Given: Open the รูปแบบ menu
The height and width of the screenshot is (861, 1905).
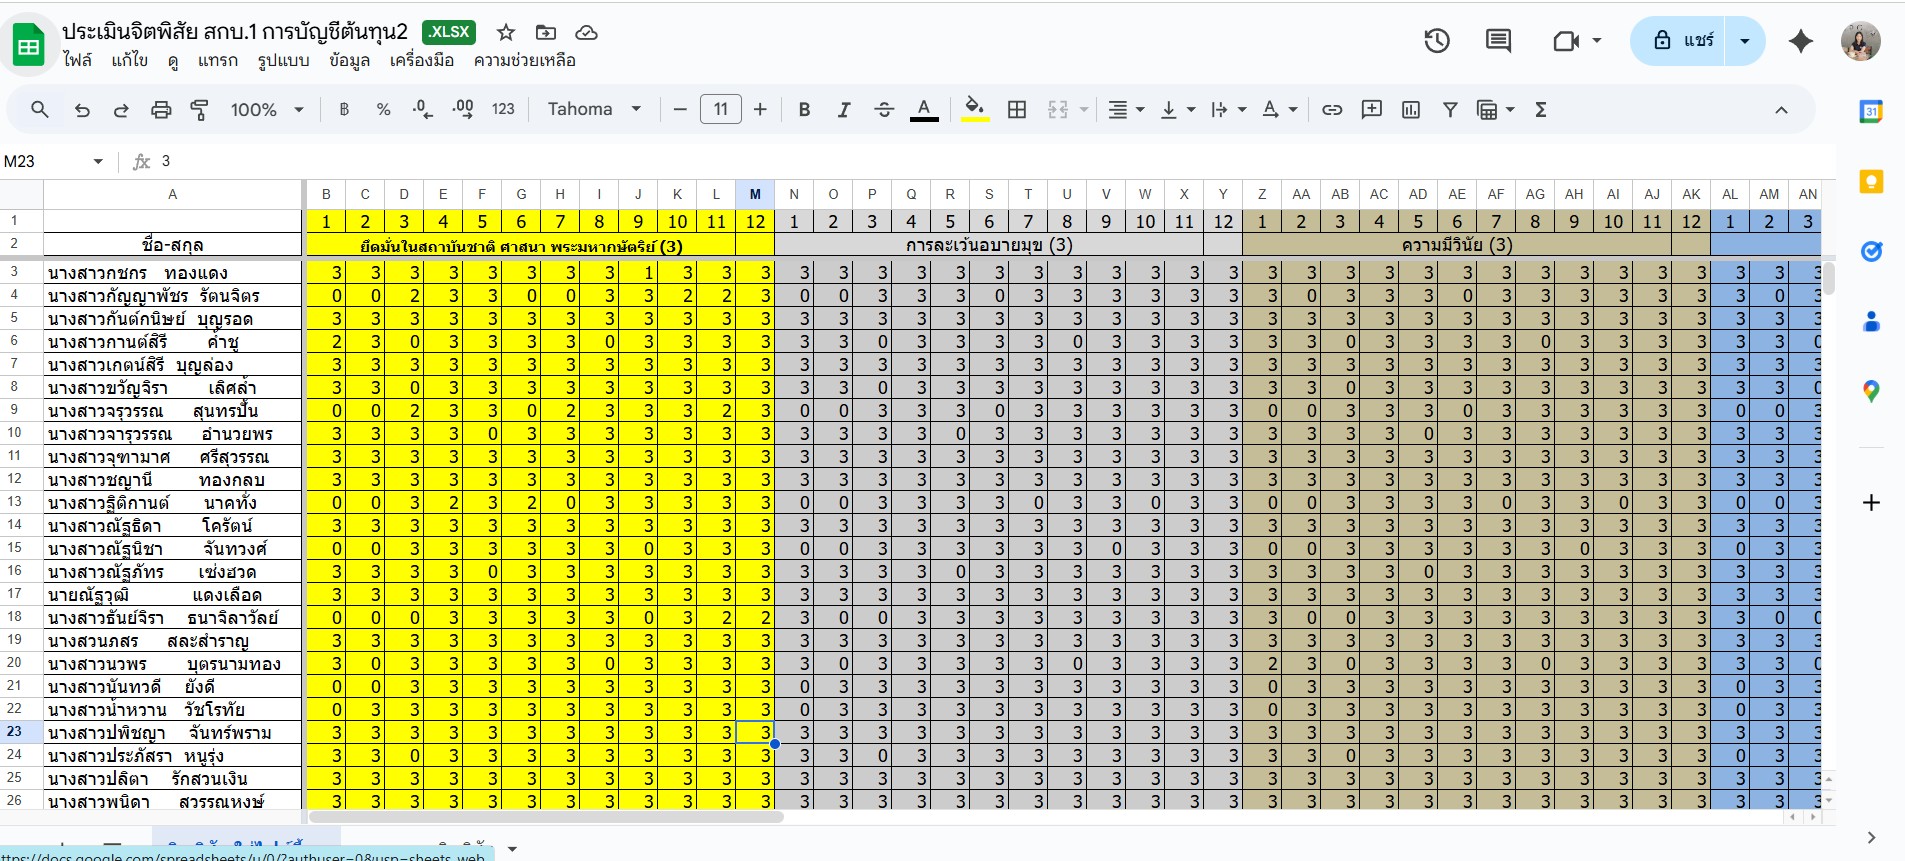Looking at the screenshot, I should point(283,60).
